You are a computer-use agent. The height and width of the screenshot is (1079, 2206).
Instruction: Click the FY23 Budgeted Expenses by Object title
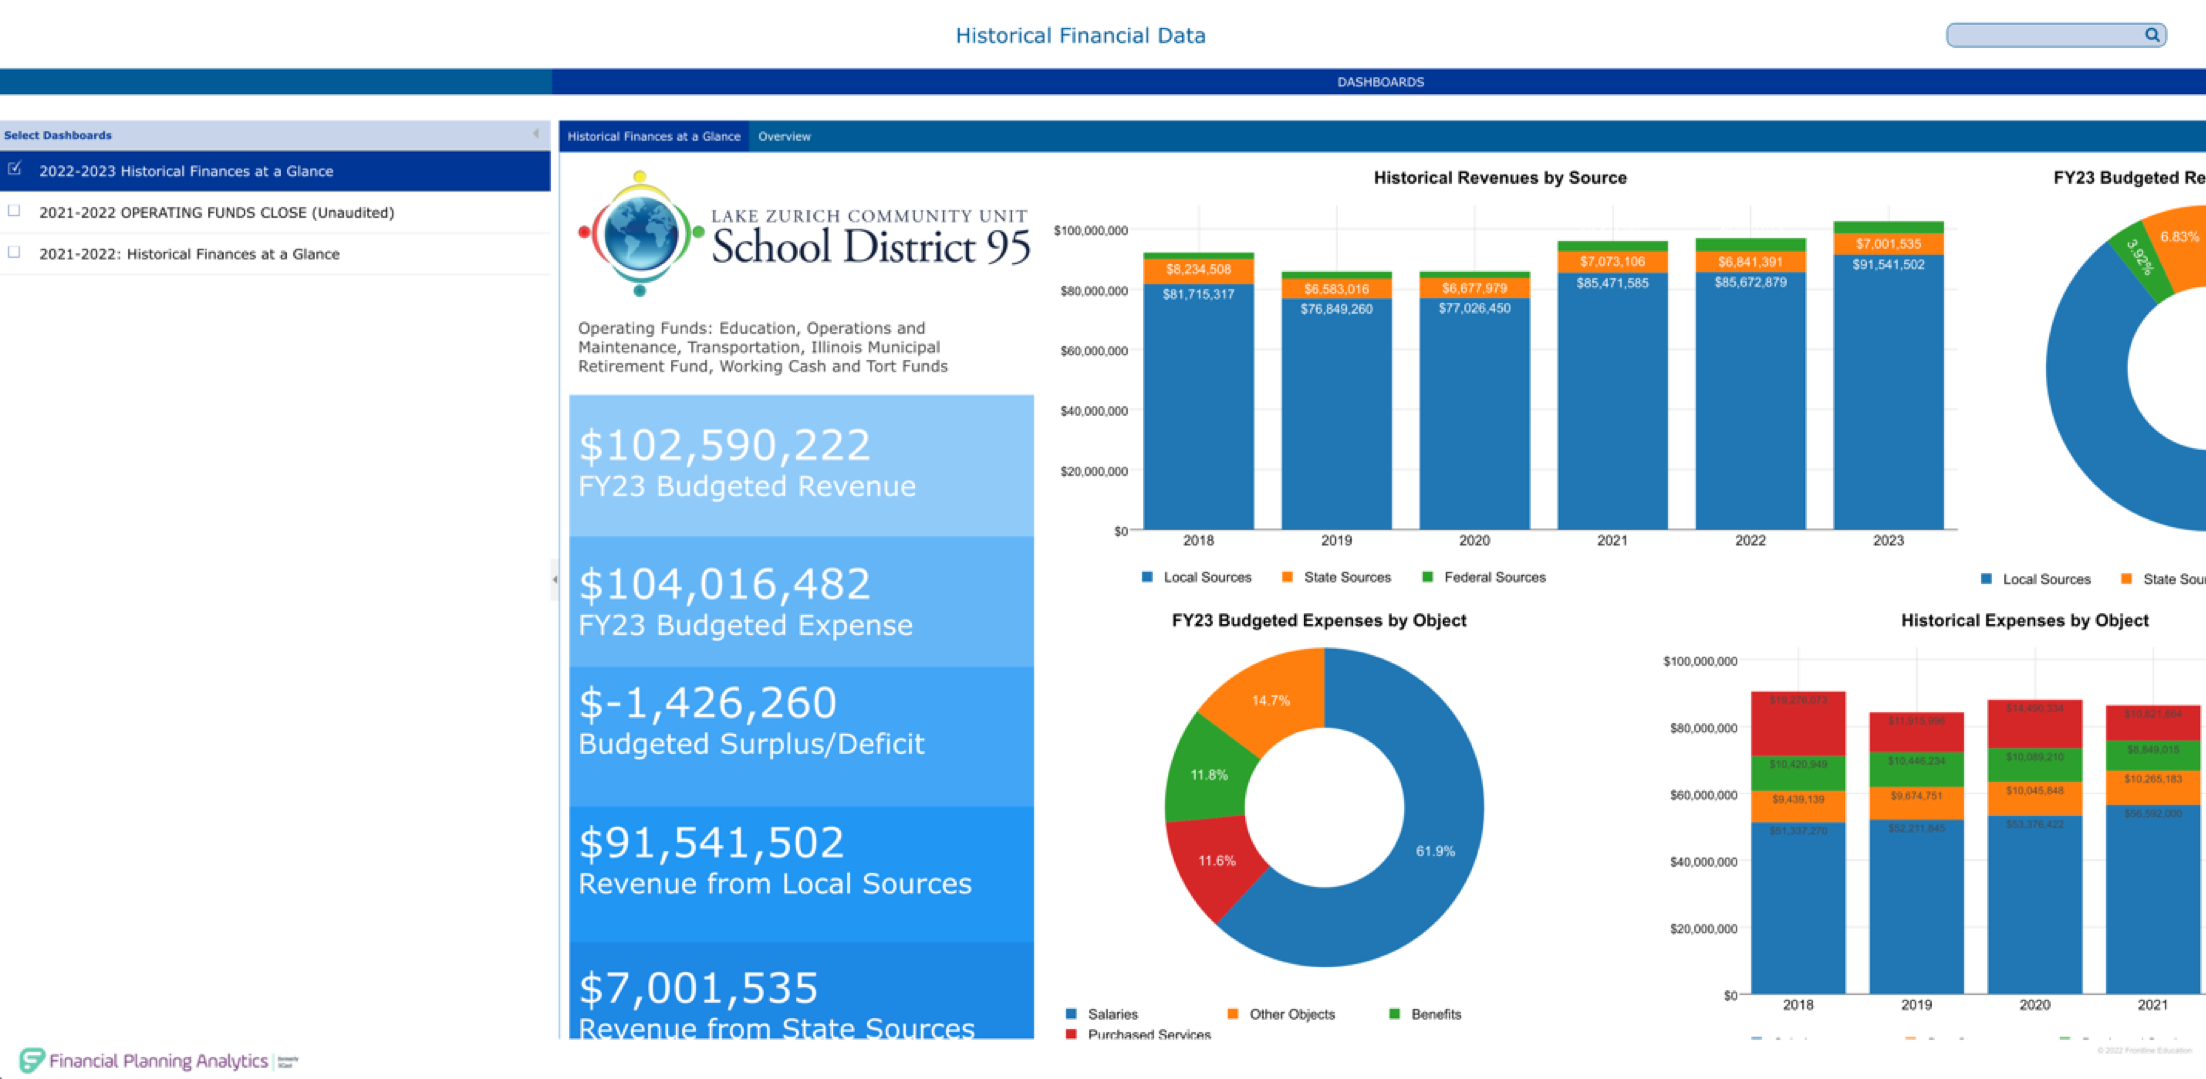pos(1318,620)
